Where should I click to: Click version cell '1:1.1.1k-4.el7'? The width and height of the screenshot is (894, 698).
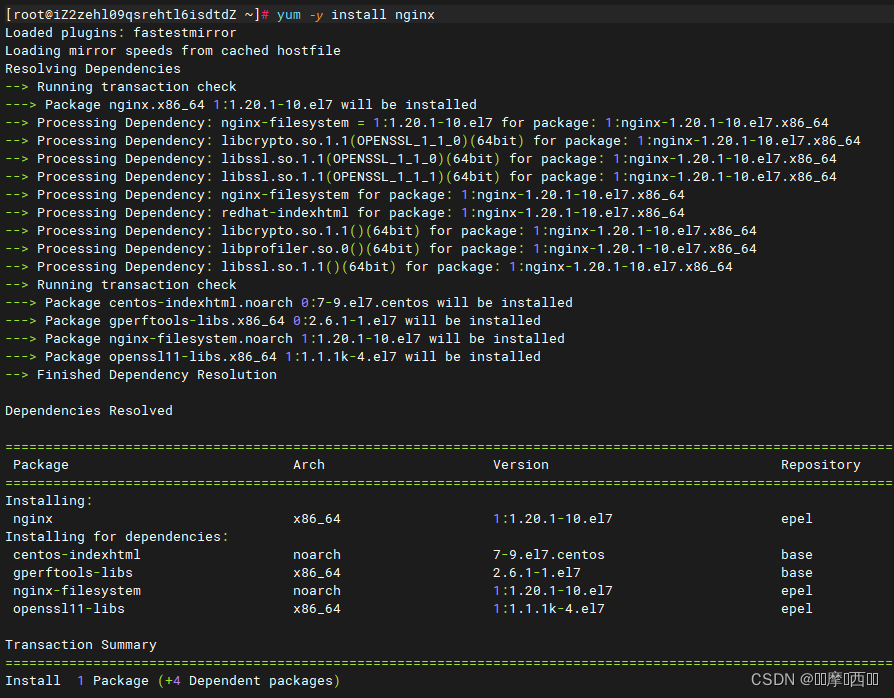pos(549,609)
